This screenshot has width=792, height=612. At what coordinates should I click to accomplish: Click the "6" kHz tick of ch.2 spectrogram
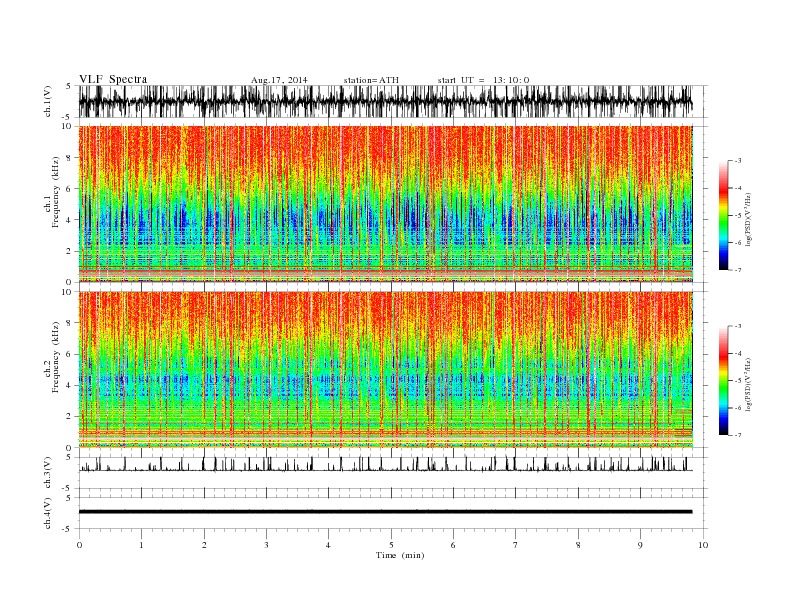coord(70,354)
